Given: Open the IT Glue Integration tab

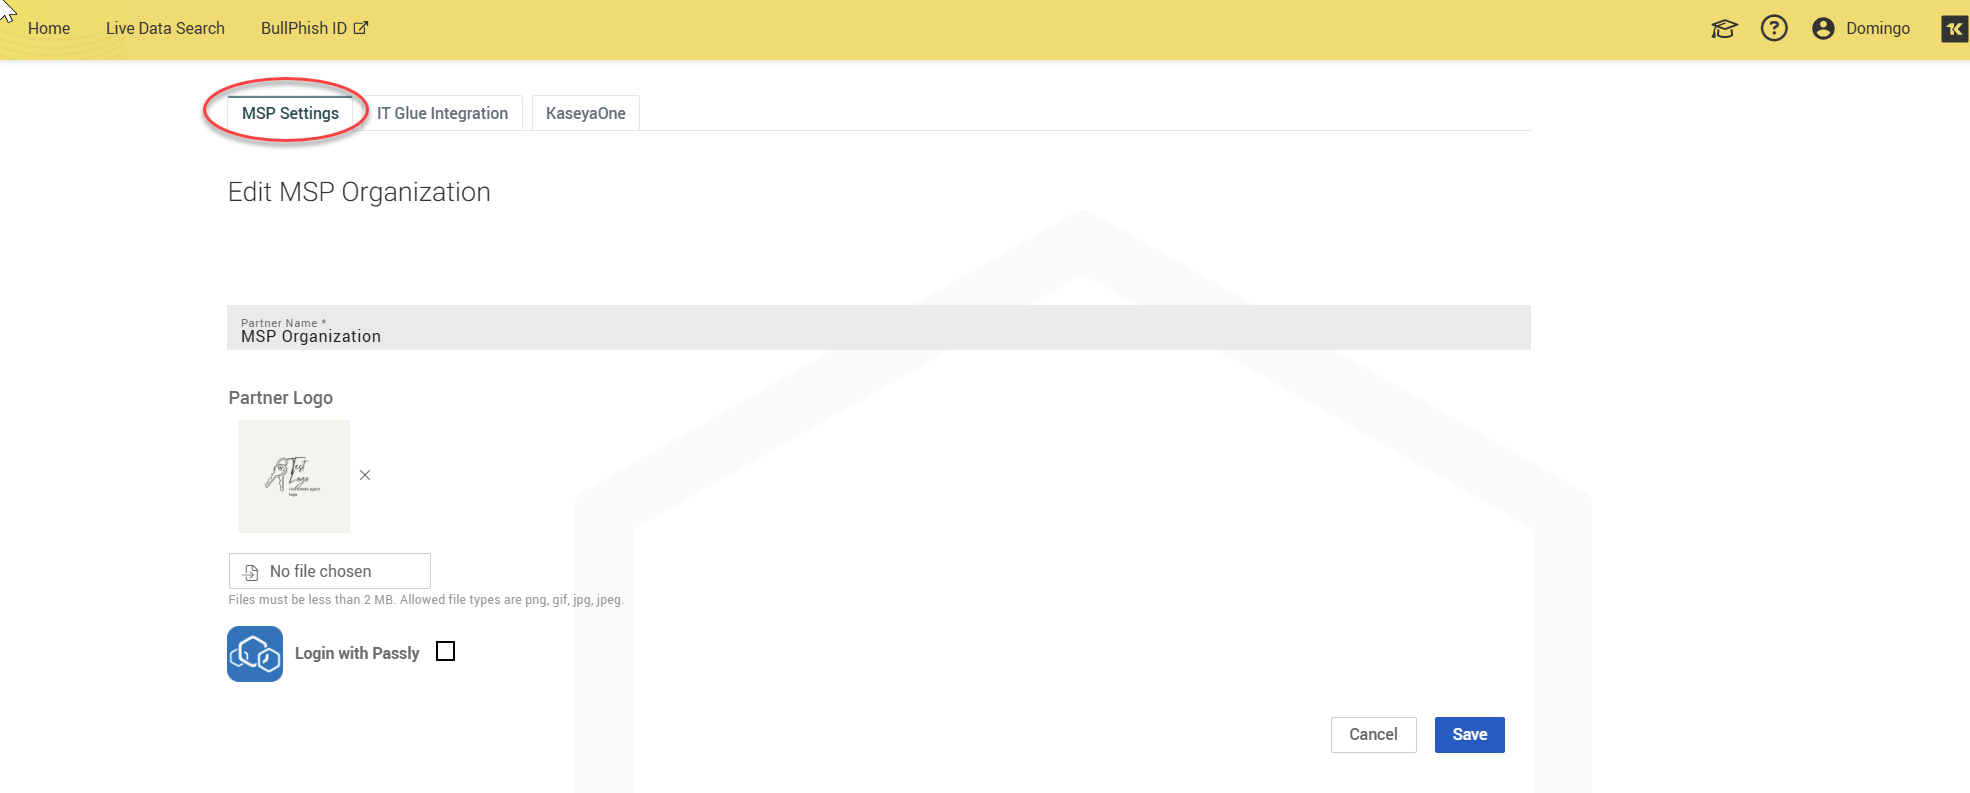Looking at the screenshot, I should pos(442,113).
